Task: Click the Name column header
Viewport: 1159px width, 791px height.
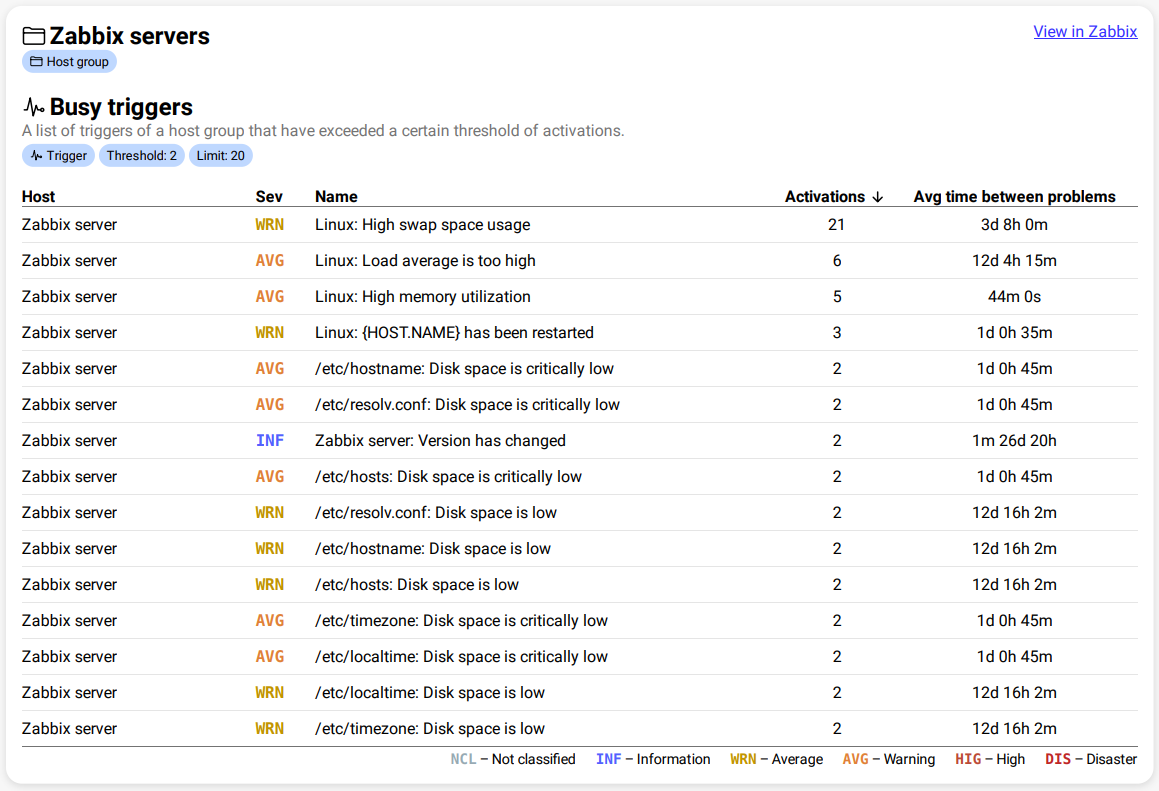Action: (336, 197)
